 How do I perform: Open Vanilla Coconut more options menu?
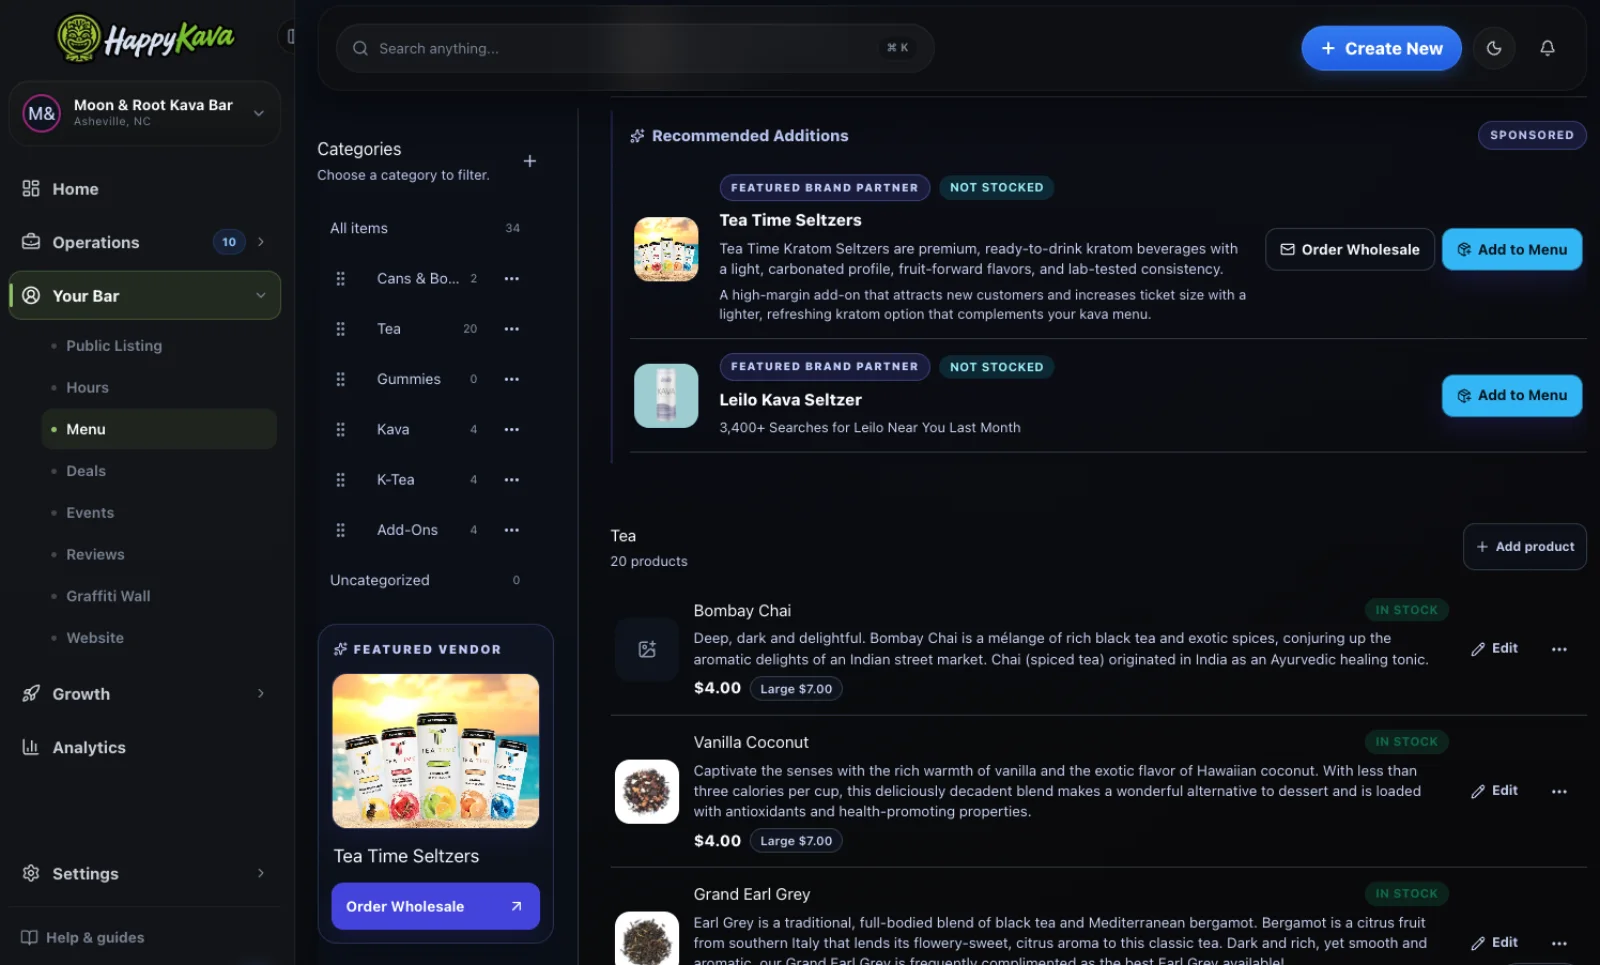pos(1559,791)
